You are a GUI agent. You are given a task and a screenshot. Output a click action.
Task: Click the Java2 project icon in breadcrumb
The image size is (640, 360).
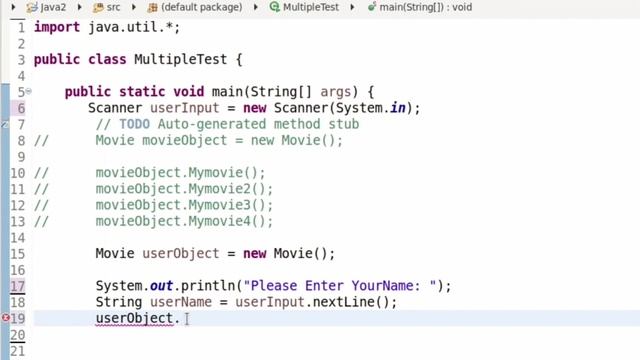[x=32, y=7]
